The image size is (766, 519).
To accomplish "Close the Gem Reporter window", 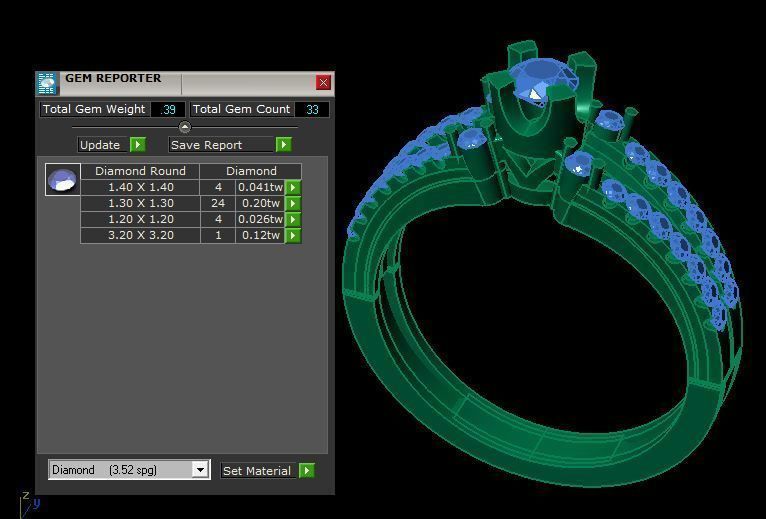I will click(323, 83).
